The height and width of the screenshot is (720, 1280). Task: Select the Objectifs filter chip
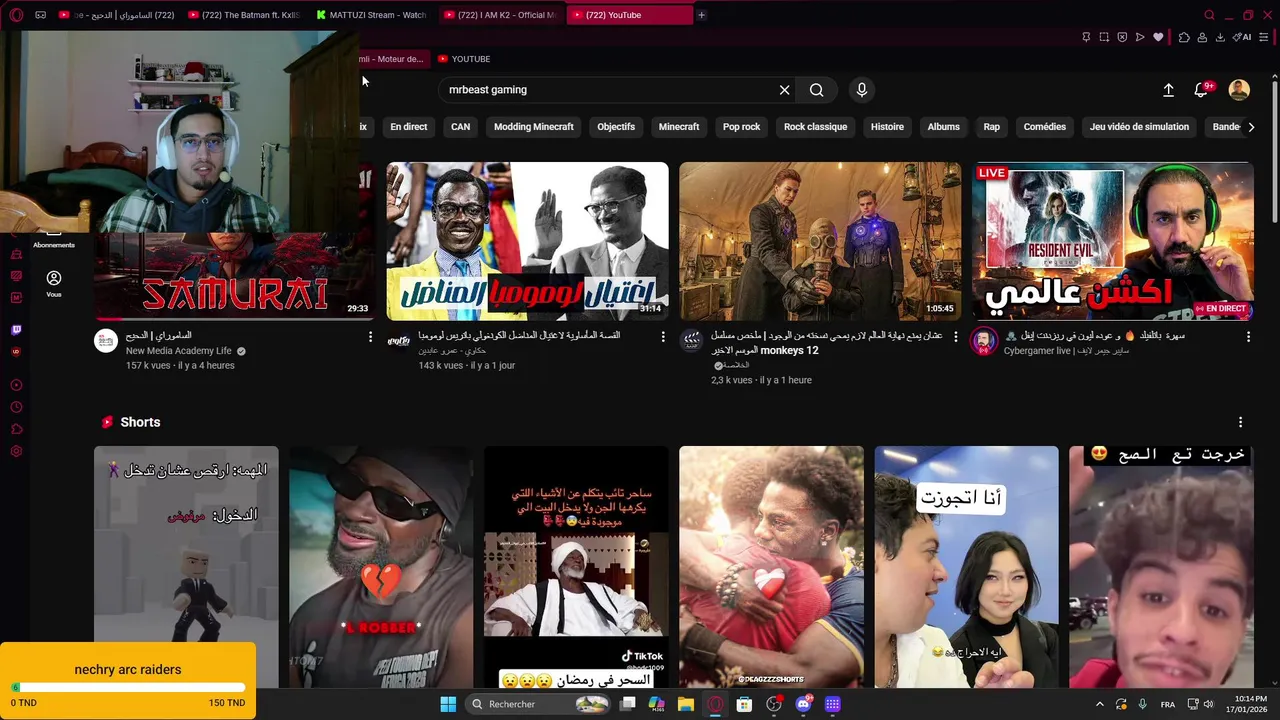coord(616,127)
